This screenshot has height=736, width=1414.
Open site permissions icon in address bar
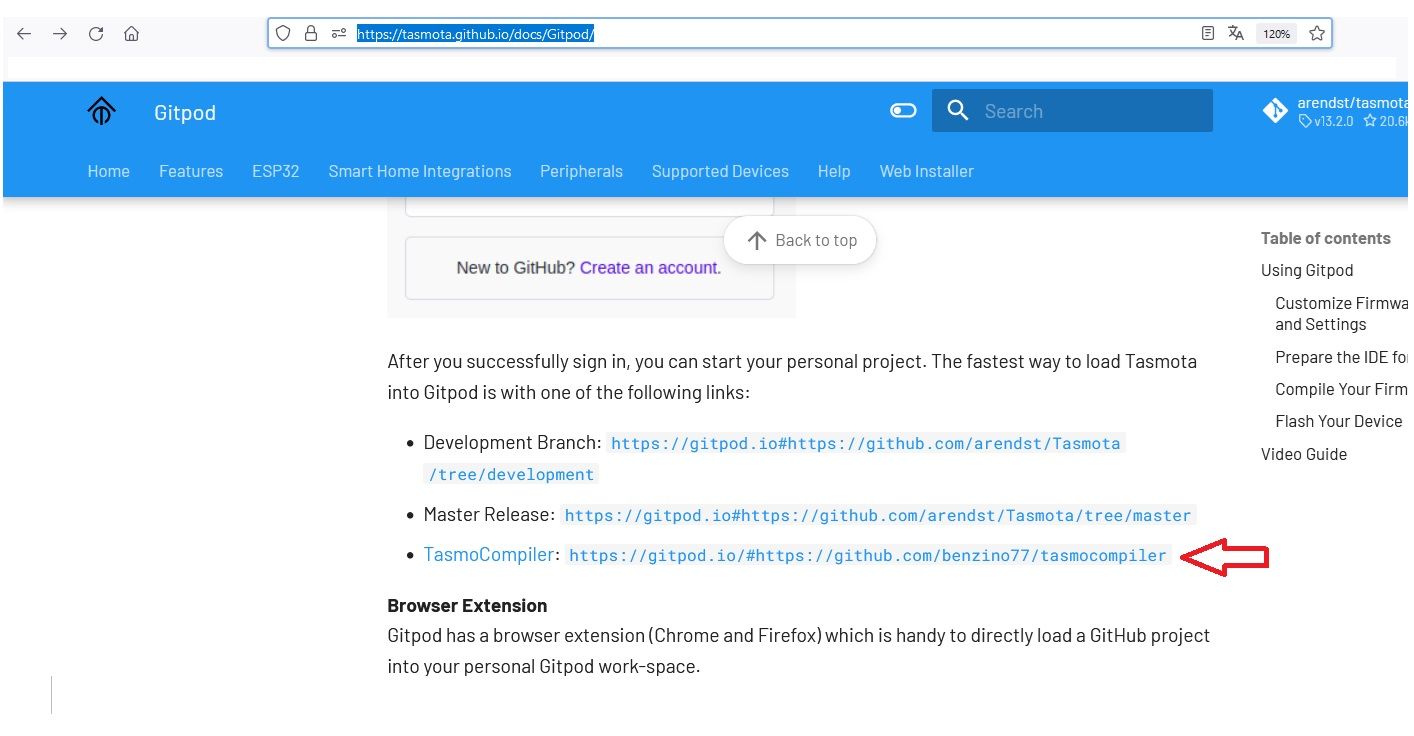click(x=339, y=33)
